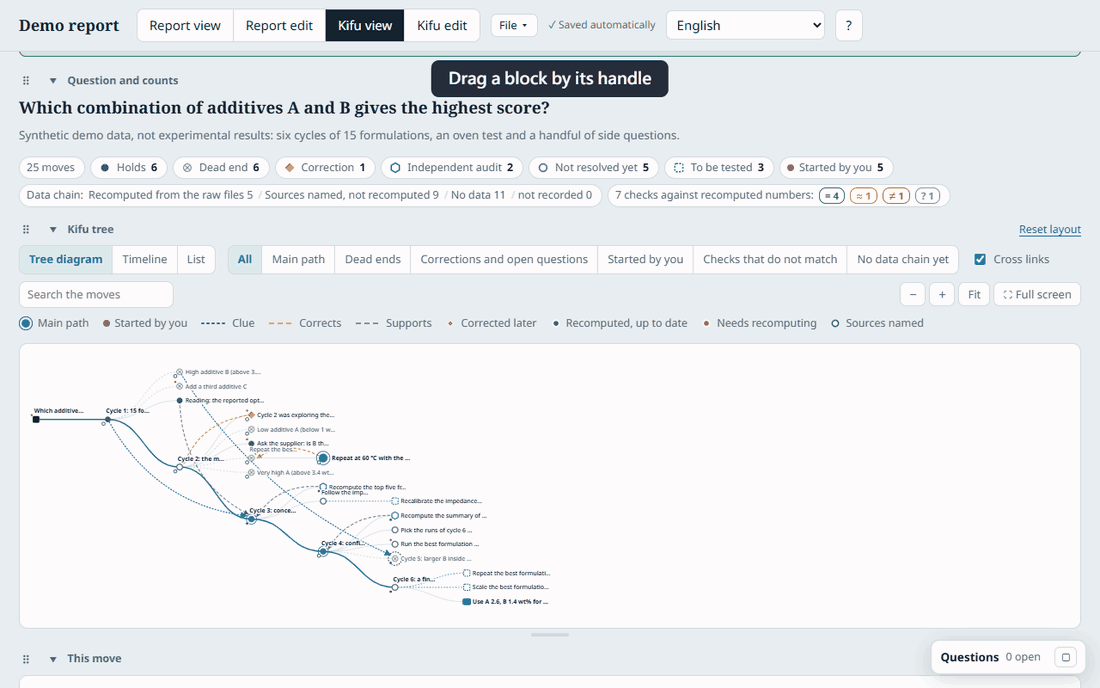Click the Reset layout link
The image size is (1100, 688).
[1049, 229]
